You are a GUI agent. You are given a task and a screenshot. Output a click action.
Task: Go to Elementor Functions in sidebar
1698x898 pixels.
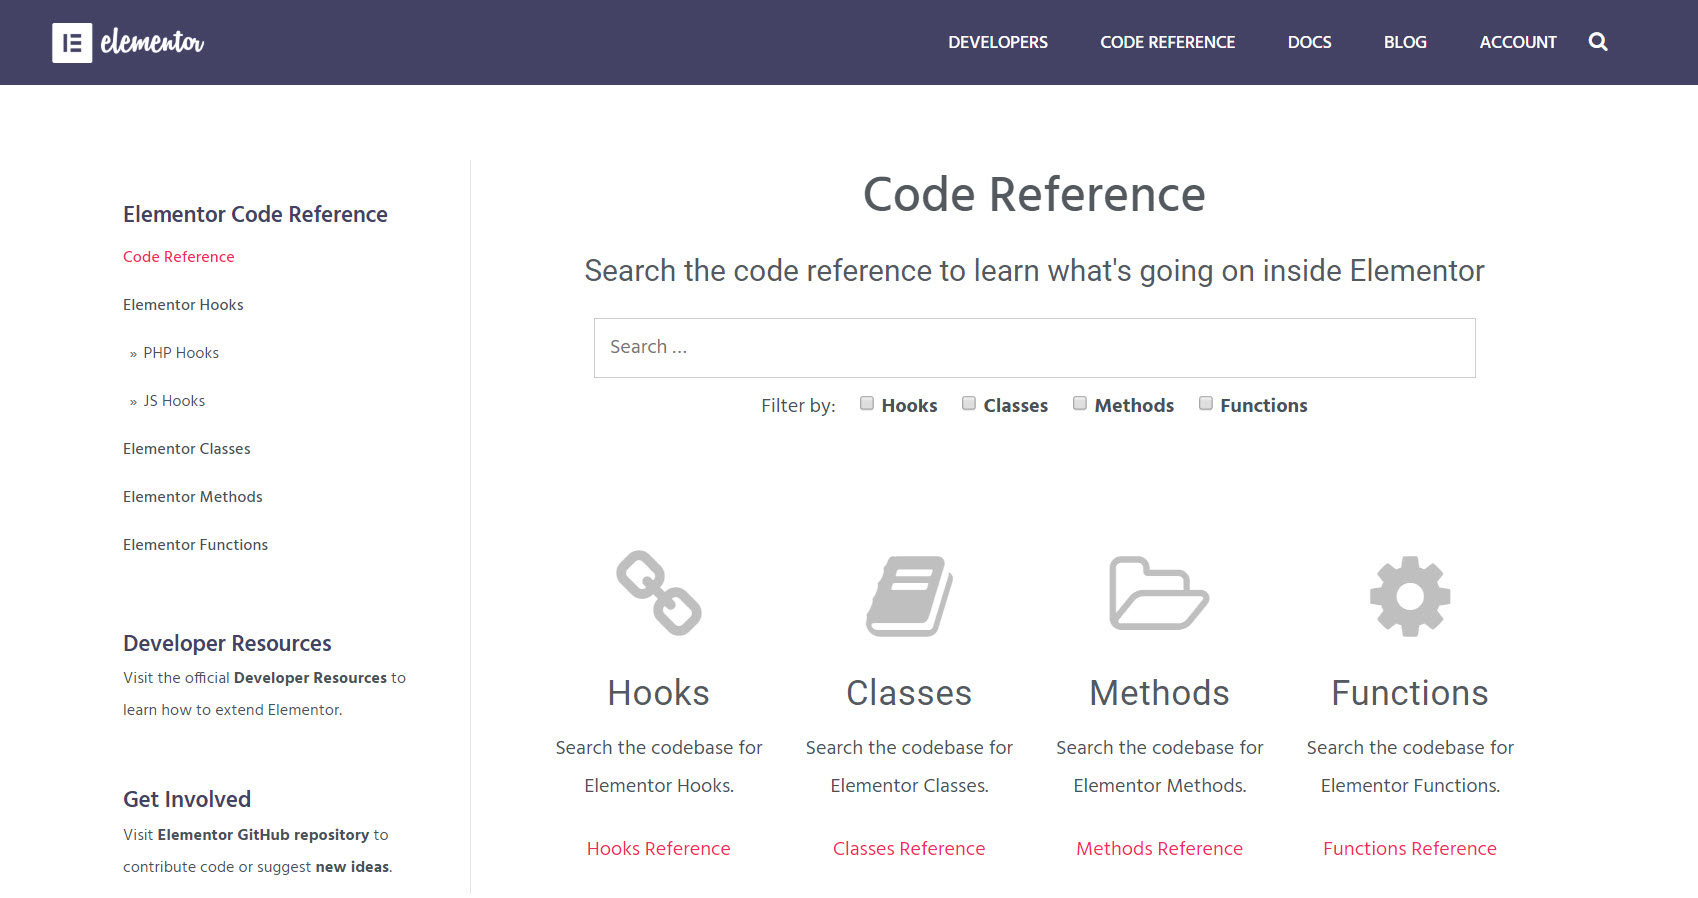(196, 545)
